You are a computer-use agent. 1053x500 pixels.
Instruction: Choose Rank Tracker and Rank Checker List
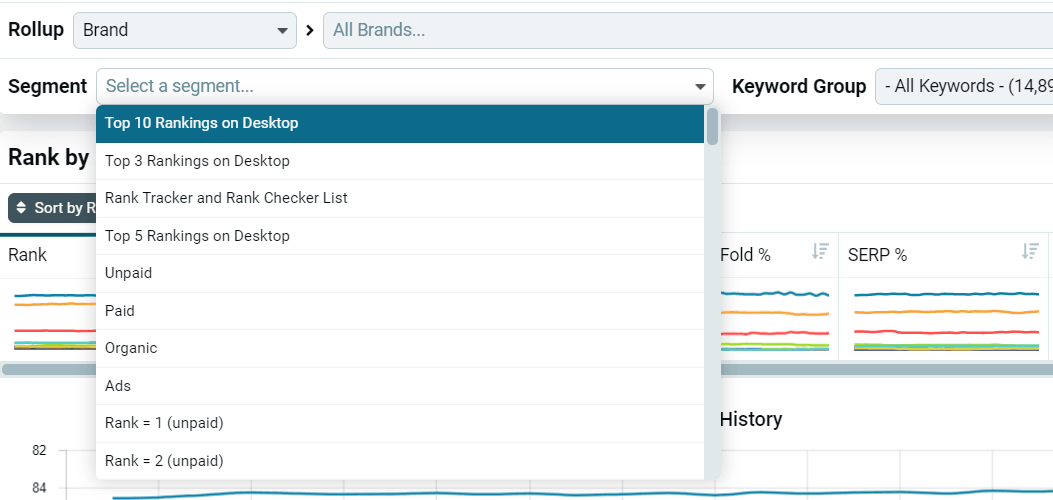400,199
